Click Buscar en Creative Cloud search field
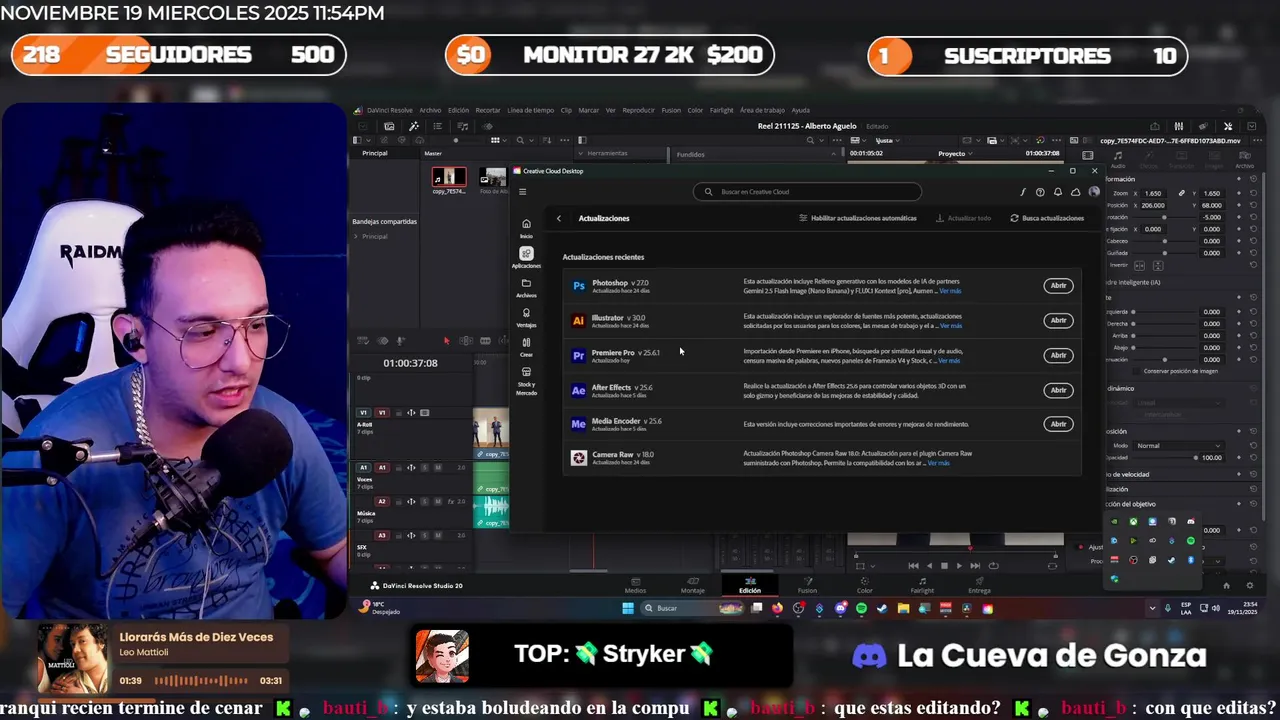Screen dimensions: 1280x720 pyautogui.click(x=807, y=192)
